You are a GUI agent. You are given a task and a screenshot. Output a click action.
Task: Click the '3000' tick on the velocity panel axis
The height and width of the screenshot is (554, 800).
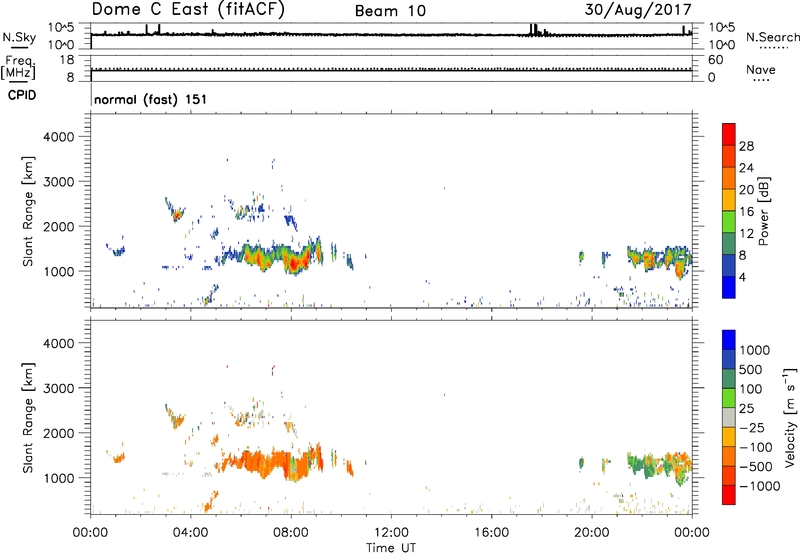pyautogui.click(x=59, y=388)
